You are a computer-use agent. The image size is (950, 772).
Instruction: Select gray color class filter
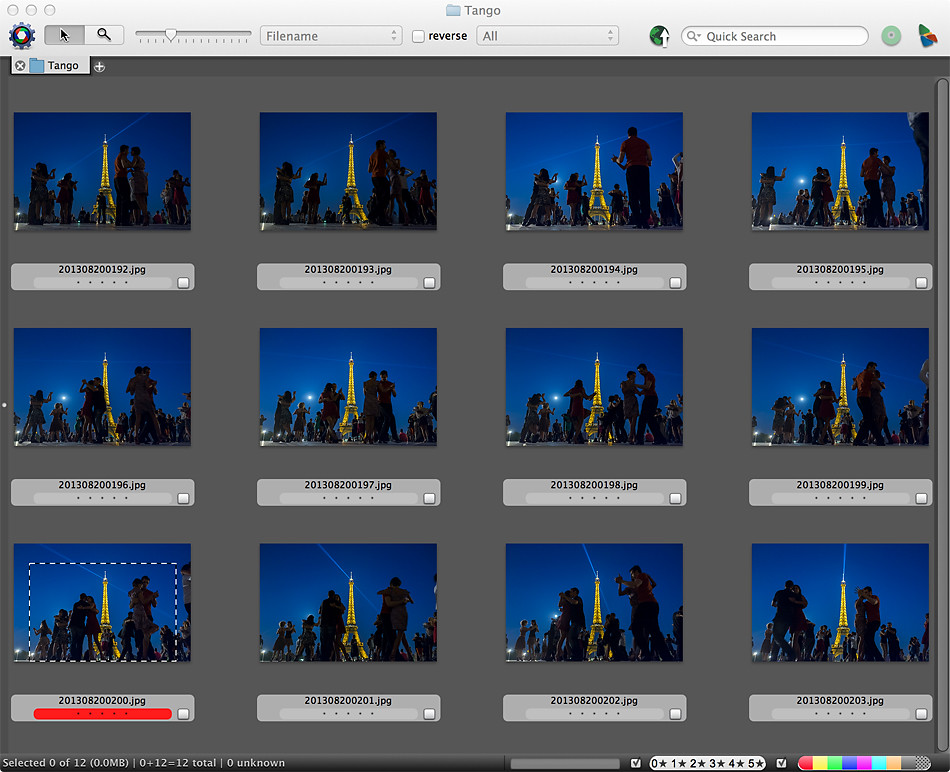pos(908,764)
